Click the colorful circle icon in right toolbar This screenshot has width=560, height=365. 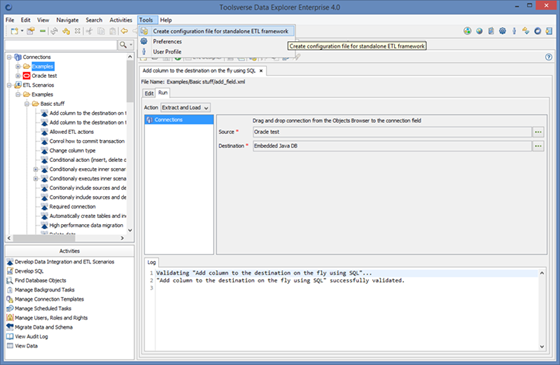click(x=467, y=31)
